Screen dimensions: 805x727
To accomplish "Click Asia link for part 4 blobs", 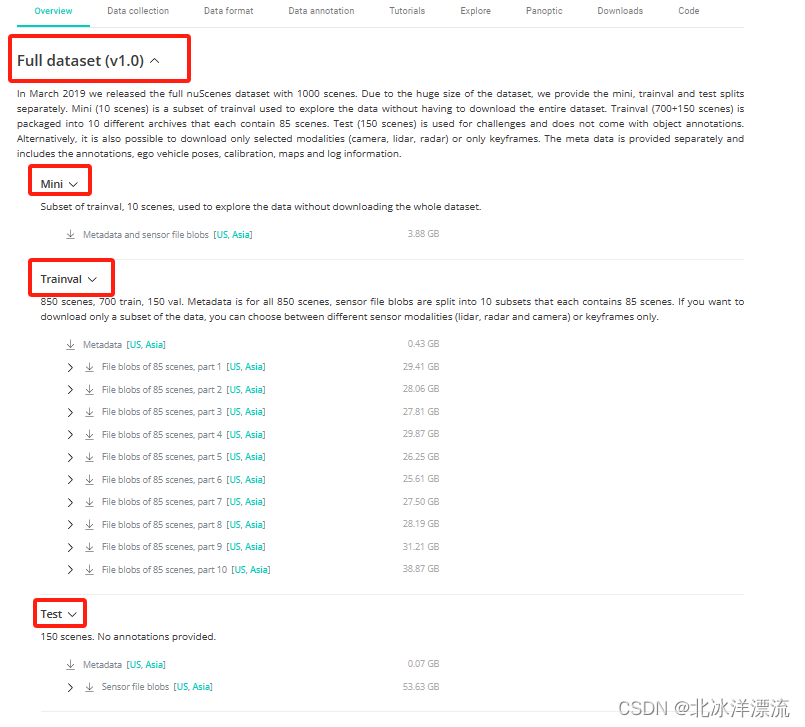I will [254, 435].
